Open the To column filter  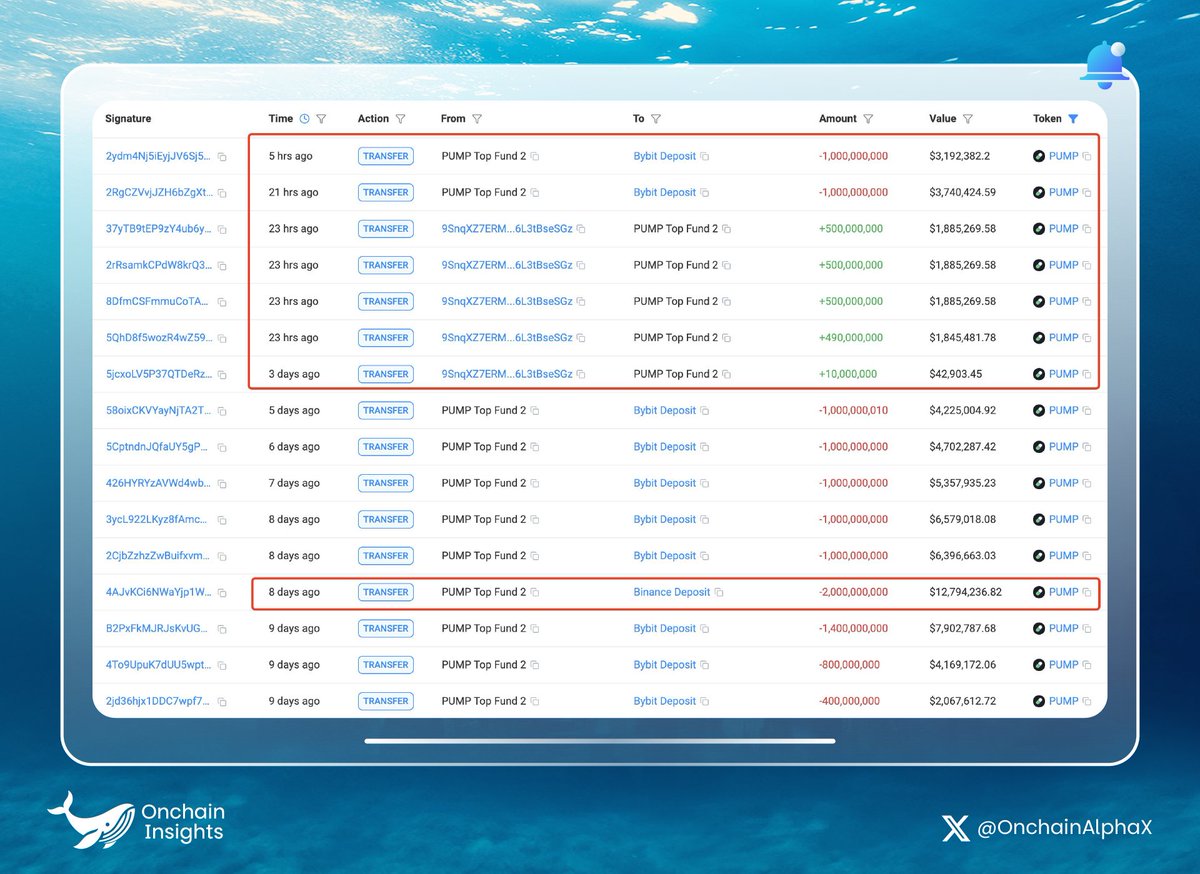tap(656, 118)
